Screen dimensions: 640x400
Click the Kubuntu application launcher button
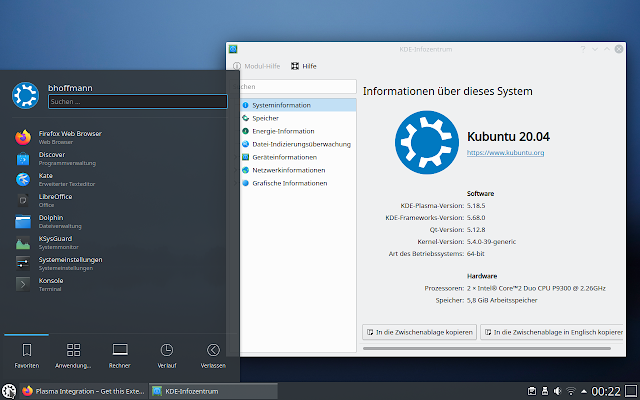8,391
